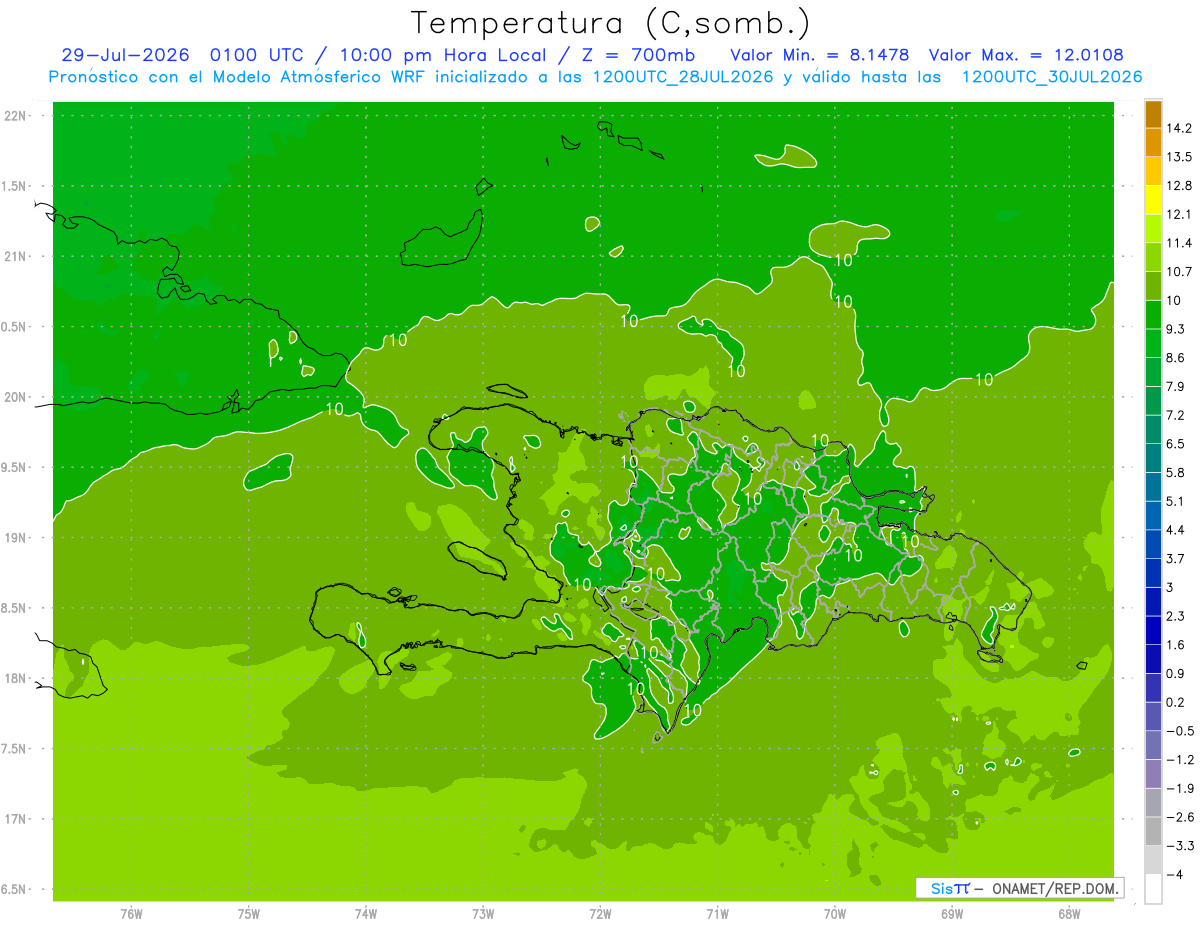The width and height of the screenshot is (1200, 927).
Task: Click the "18N" latitude label
Action: 16,679
